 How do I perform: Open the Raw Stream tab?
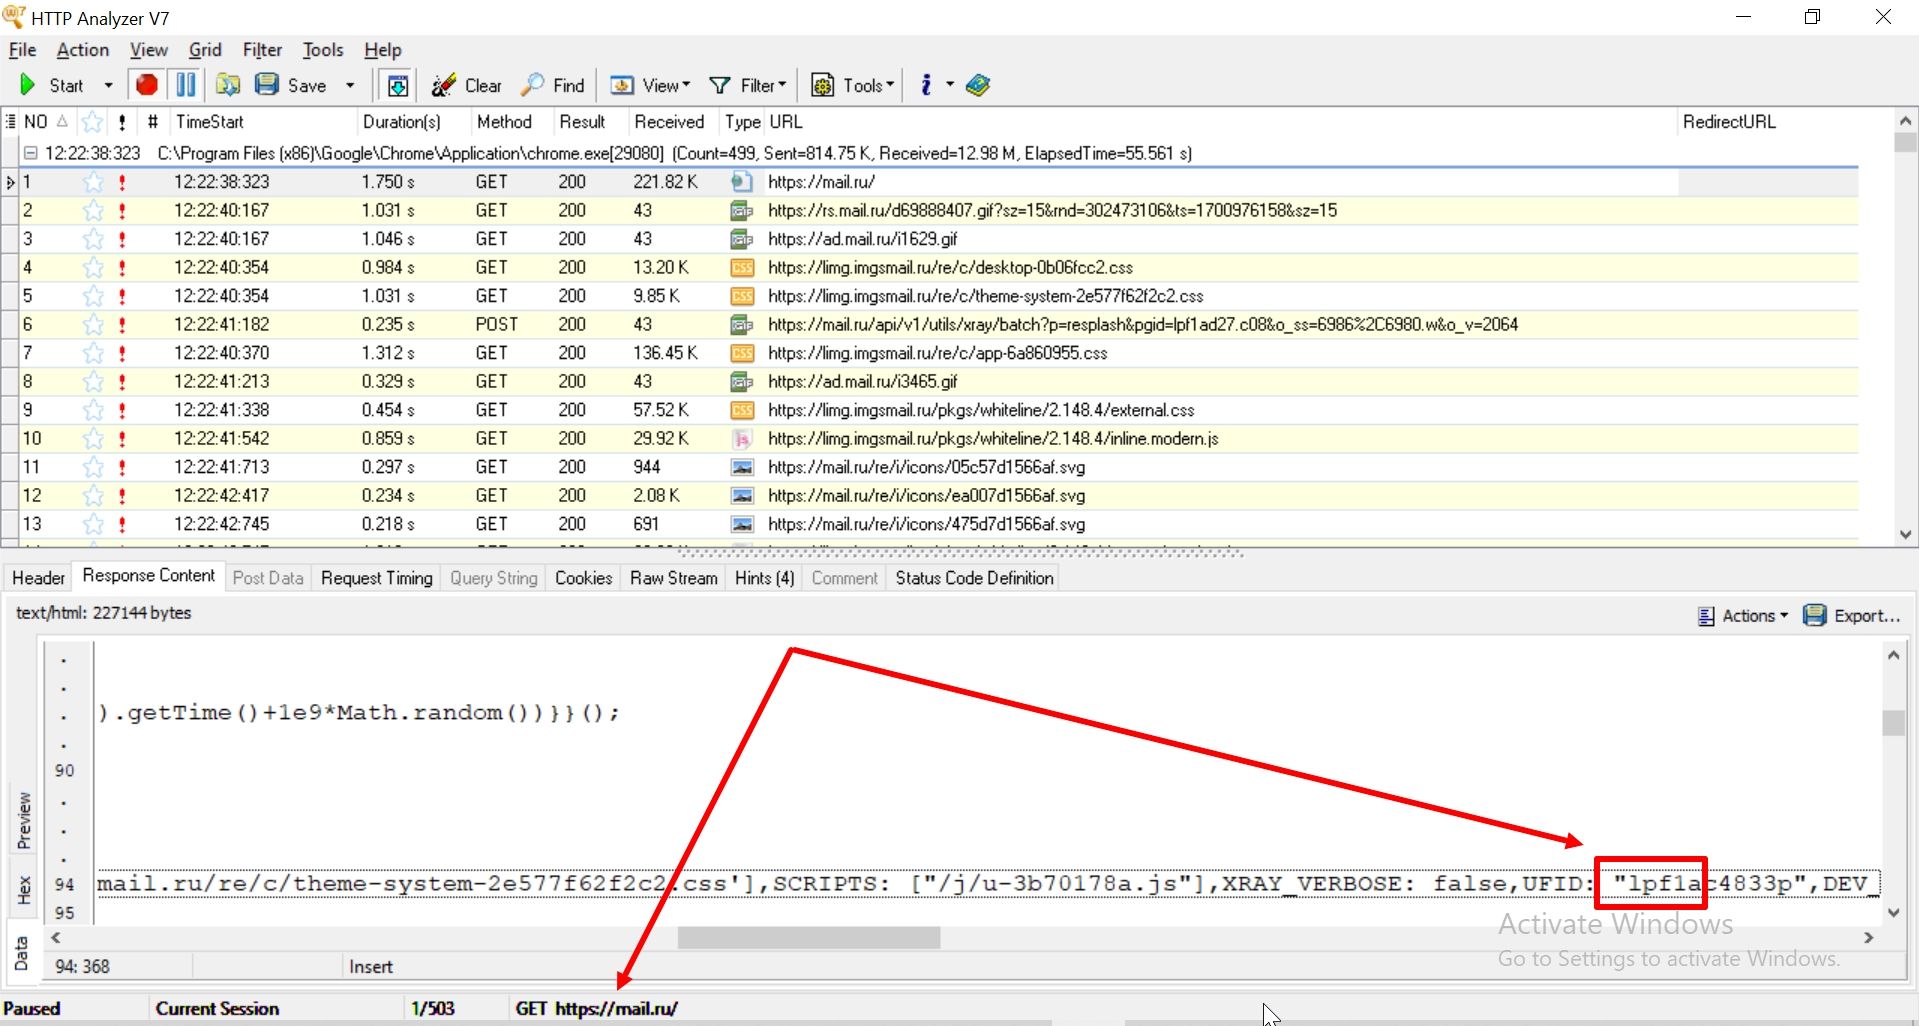(673, 578)
